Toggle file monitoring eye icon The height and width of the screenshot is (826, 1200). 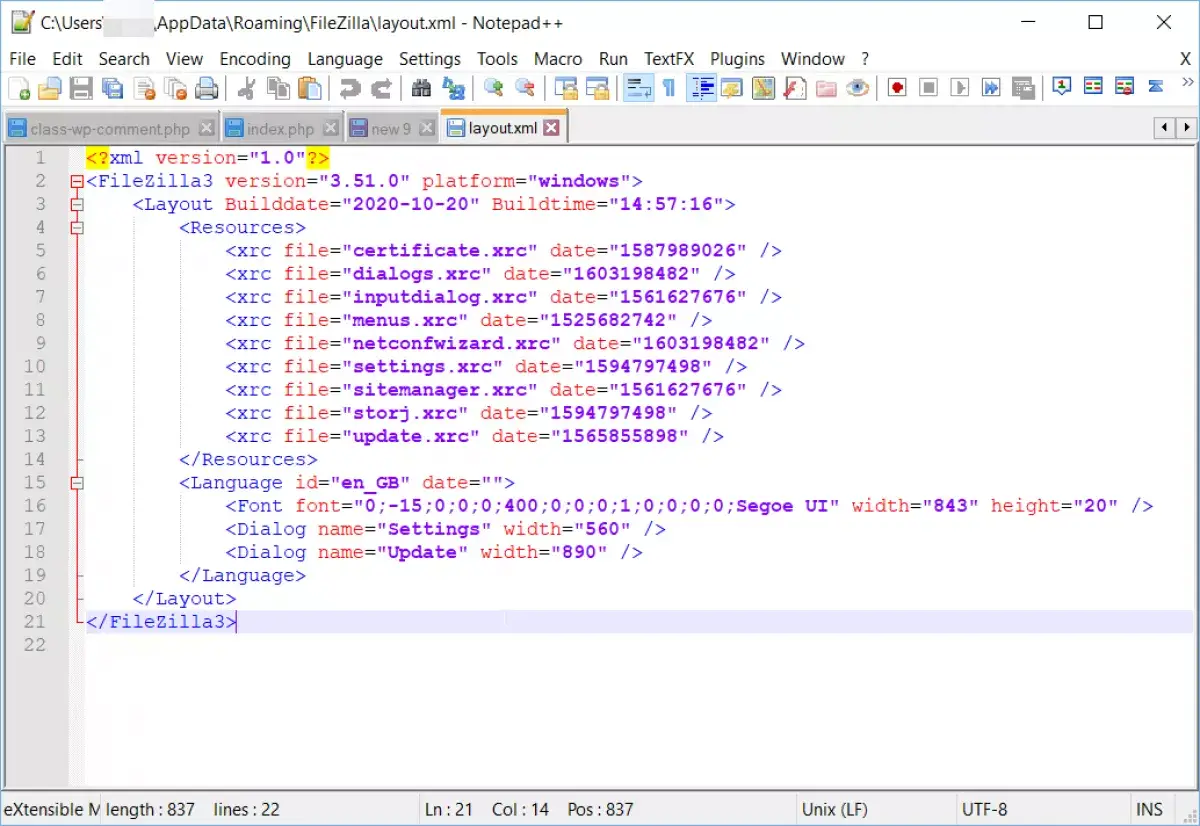pos(857,88)
